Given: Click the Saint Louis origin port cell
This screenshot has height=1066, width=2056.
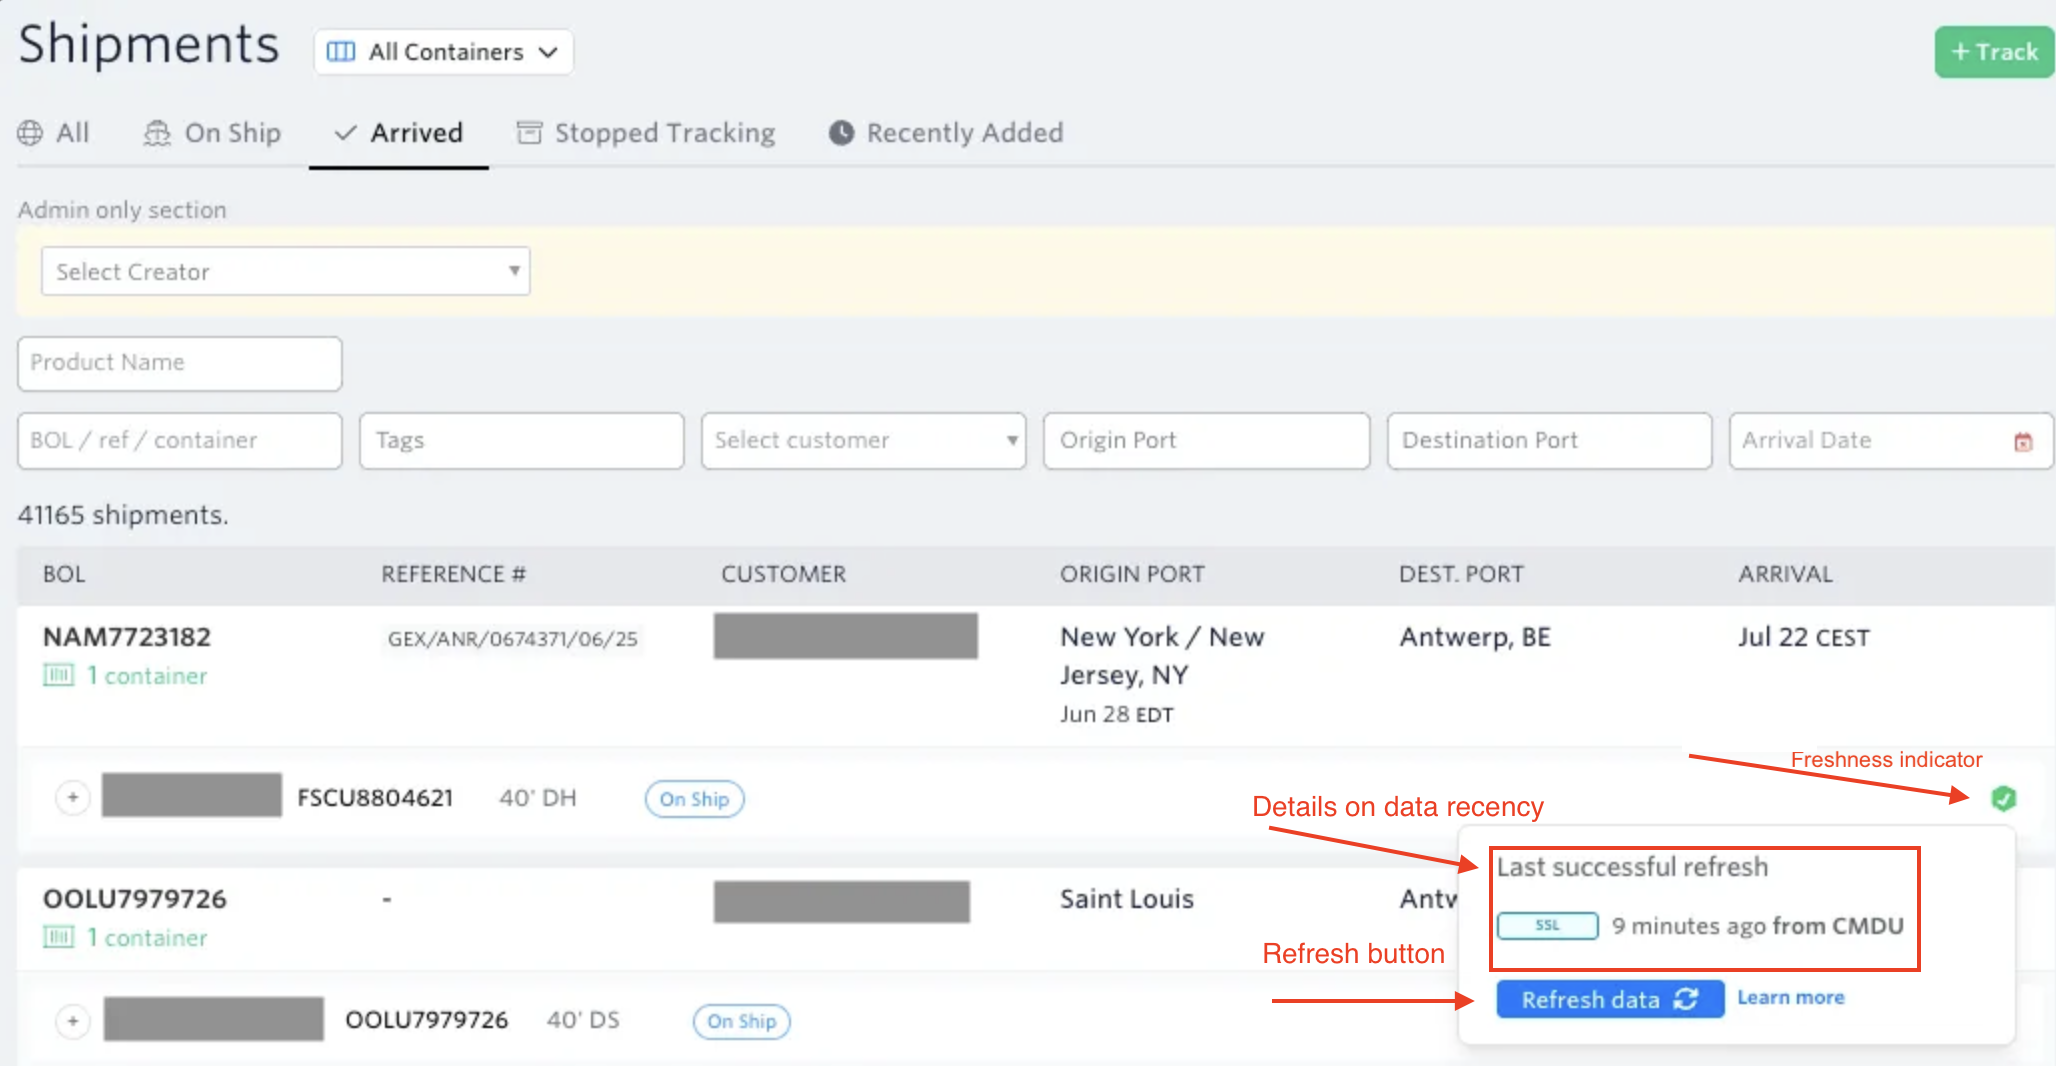Looking at the screenshot, I should point(1127,899).
